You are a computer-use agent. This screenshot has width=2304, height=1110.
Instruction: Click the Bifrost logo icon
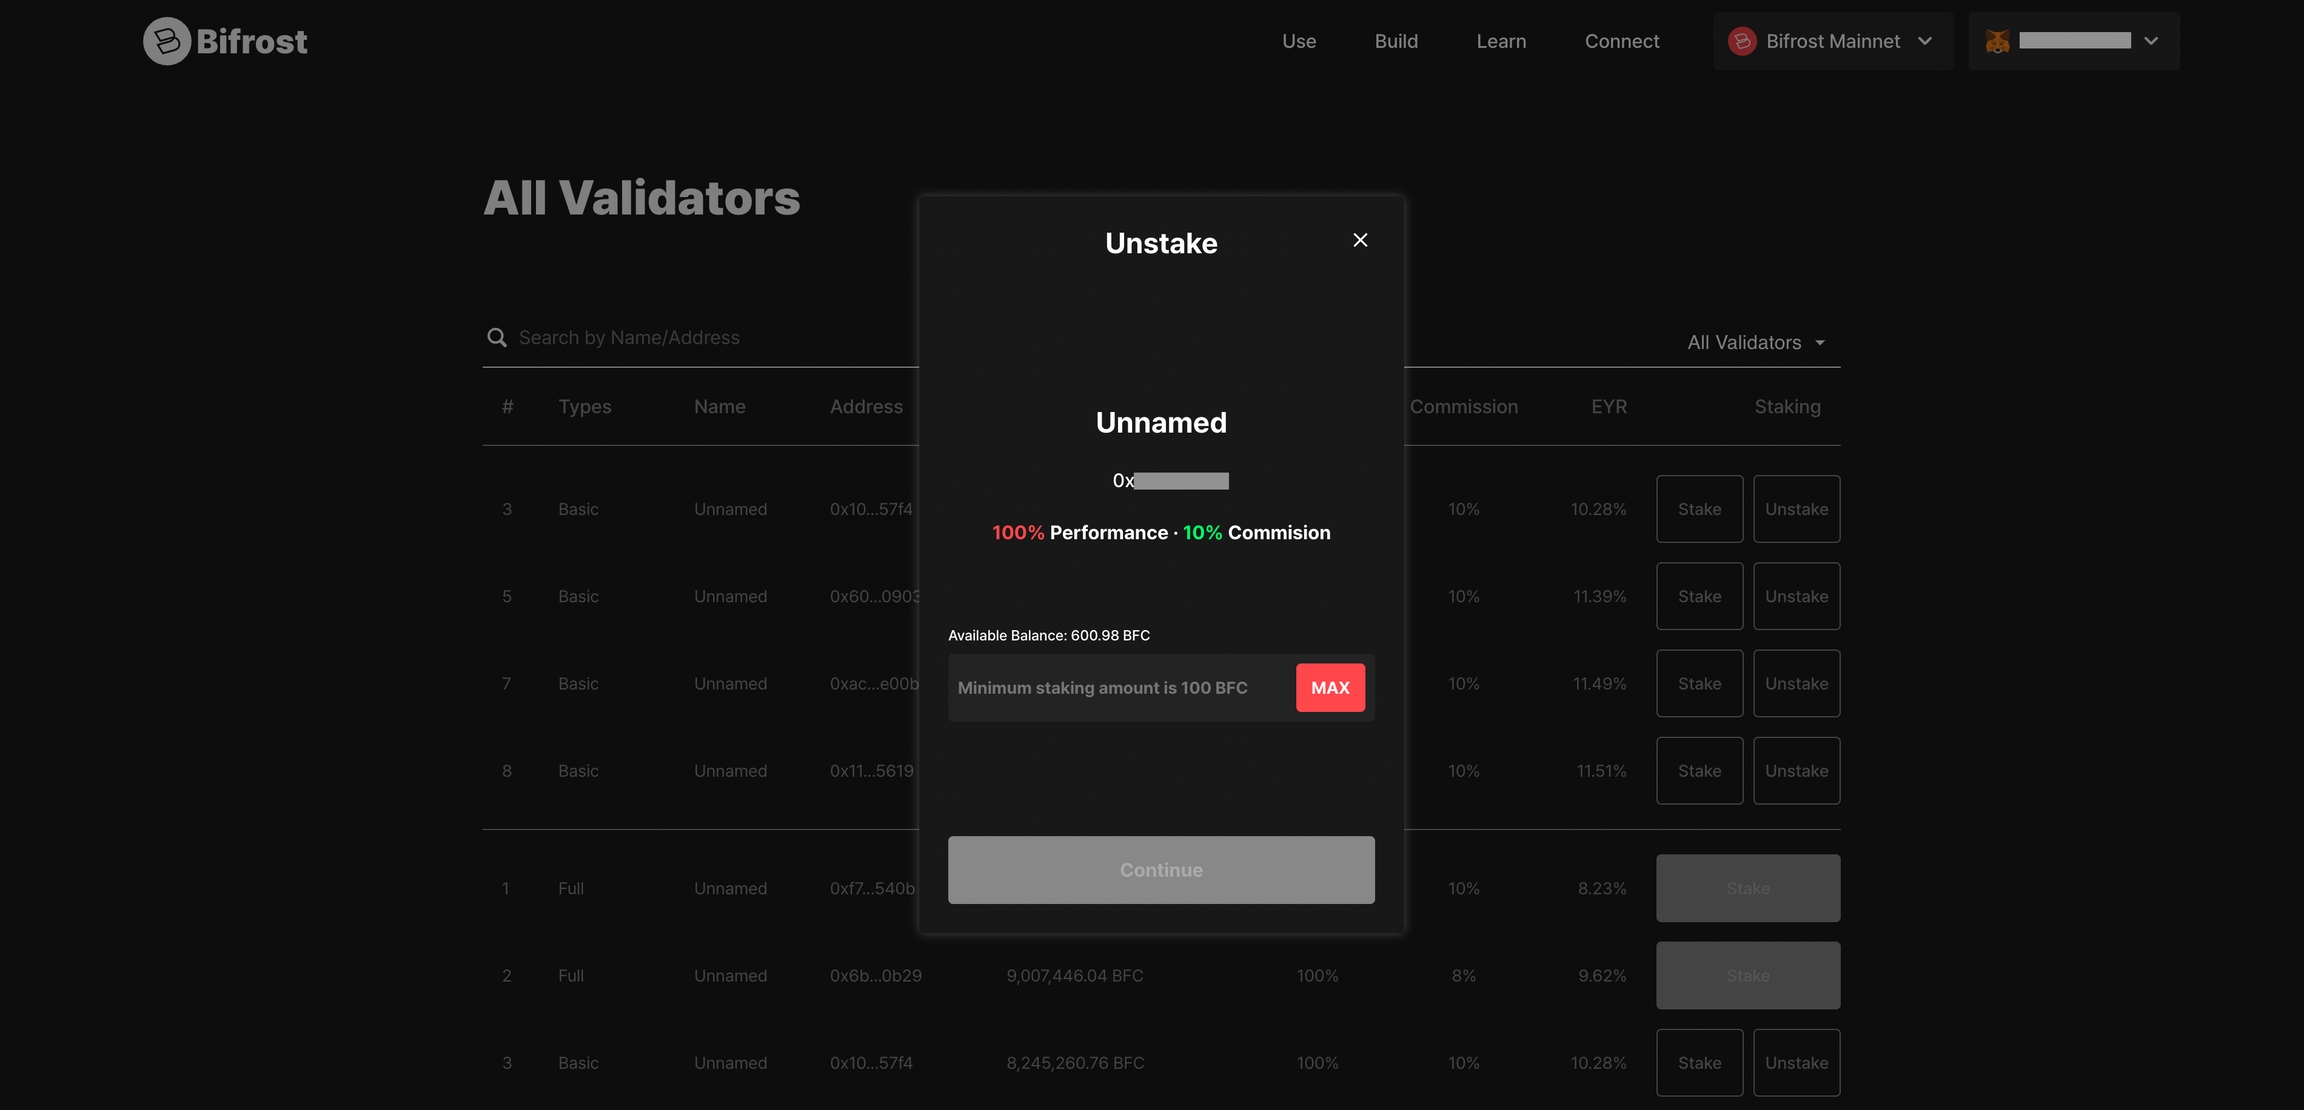pos(166,41)
